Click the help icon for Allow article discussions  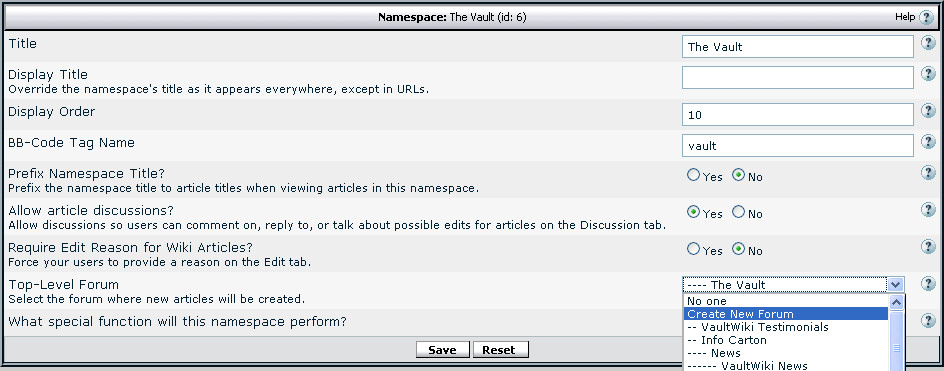[928, 210]
